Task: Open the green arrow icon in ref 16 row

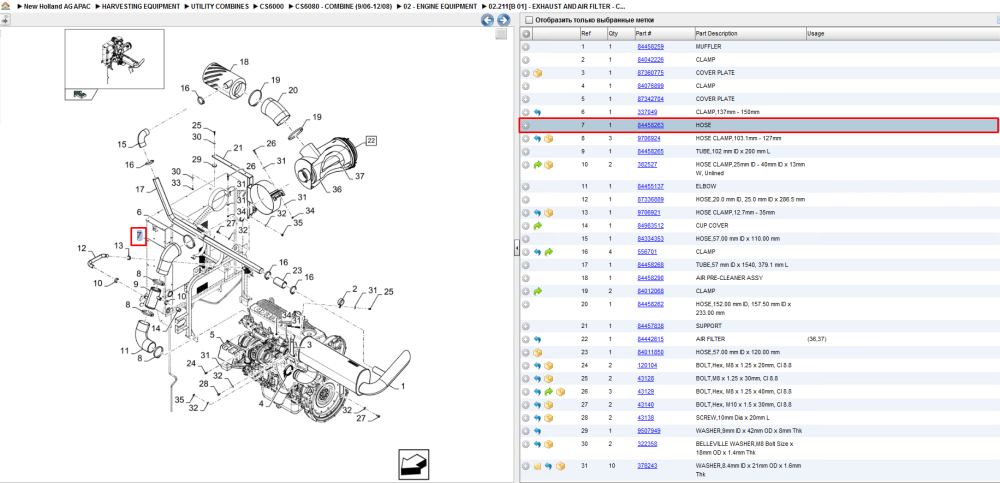Action: click(548, 252)
